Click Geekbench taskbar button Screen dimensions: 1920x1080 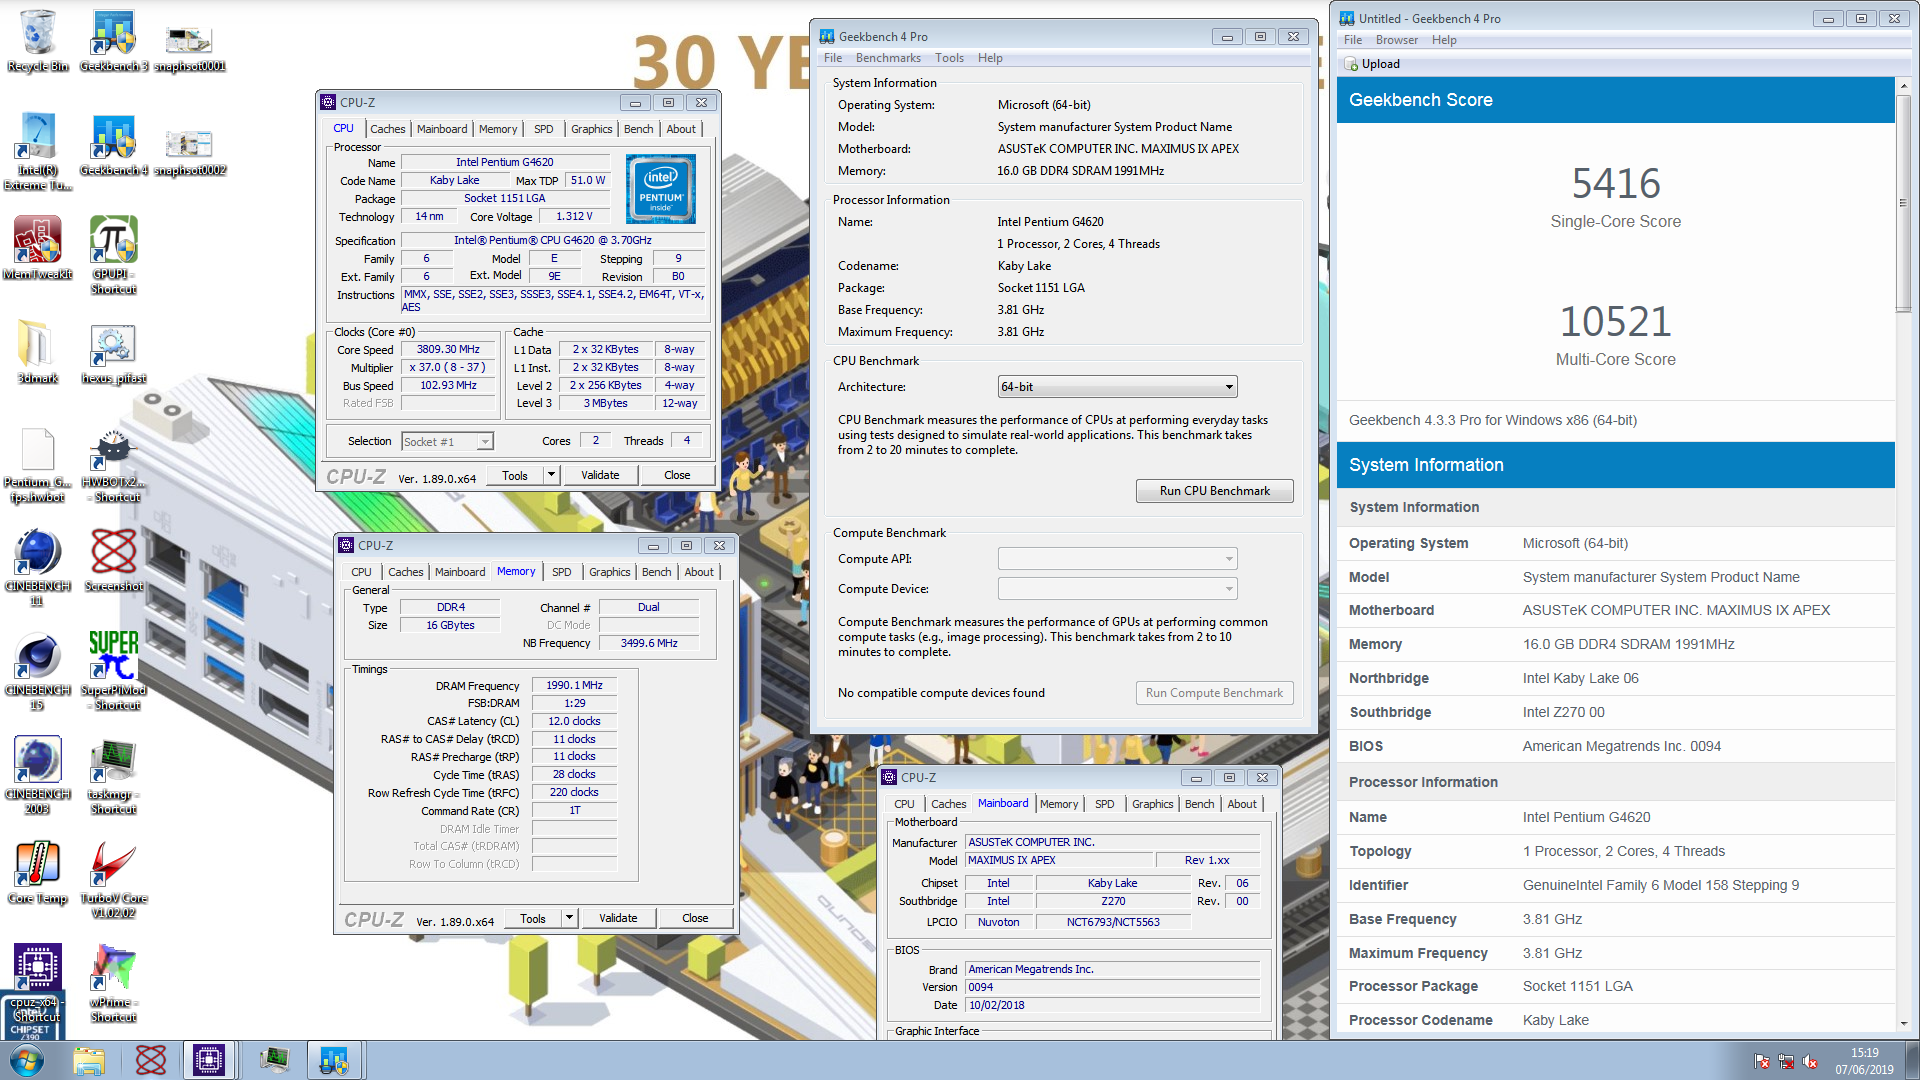coord(334,1060)
